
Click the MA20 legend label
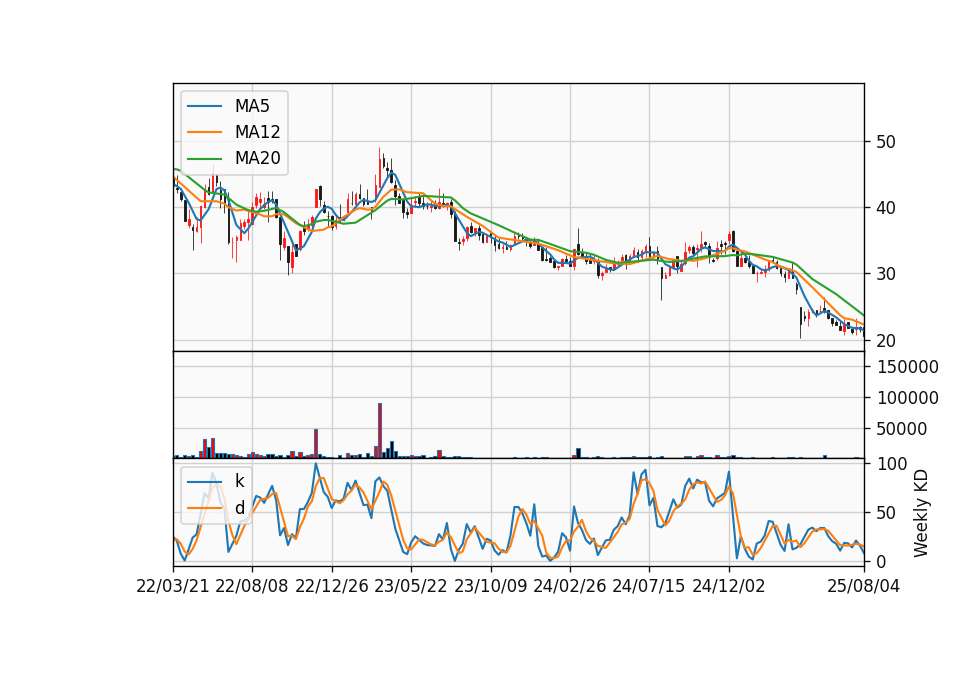tap(257, 159)
